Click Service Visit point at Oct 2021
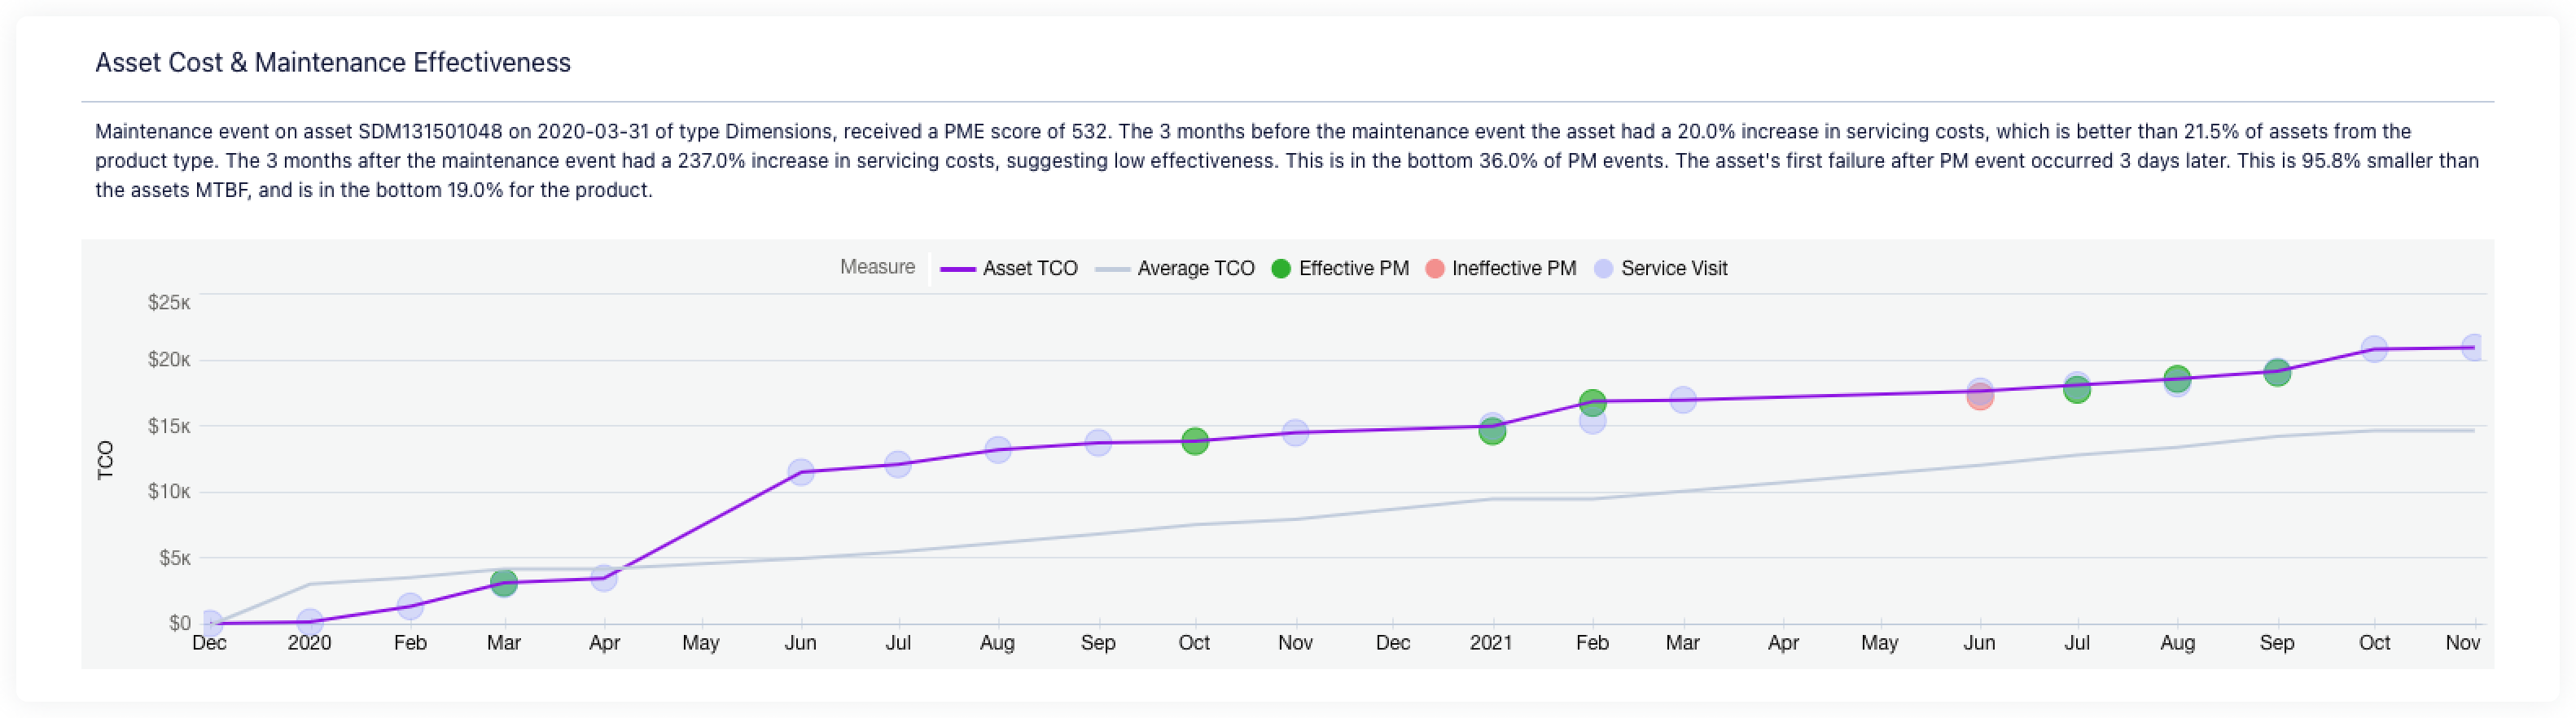The height and width of the screenshot is (718, 2576). tap(2373, 349)
